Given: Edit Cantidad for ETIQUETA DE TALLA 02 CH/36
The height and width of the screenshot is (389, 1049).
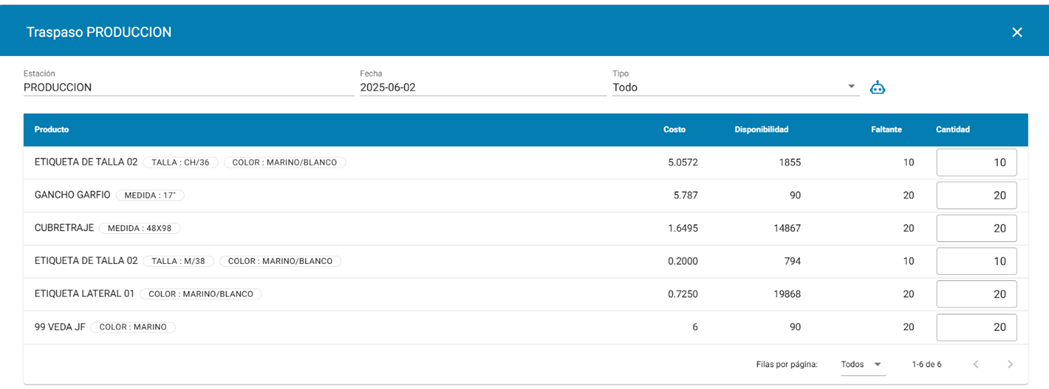Looking at the screenshot, I should coord(976,163).
